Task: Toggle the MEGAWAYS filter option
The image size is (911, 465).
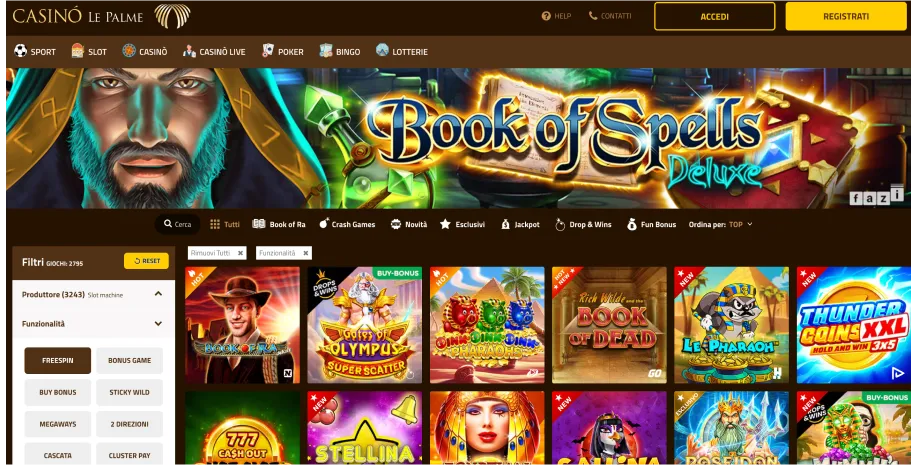Action: [x=58, y=424]
